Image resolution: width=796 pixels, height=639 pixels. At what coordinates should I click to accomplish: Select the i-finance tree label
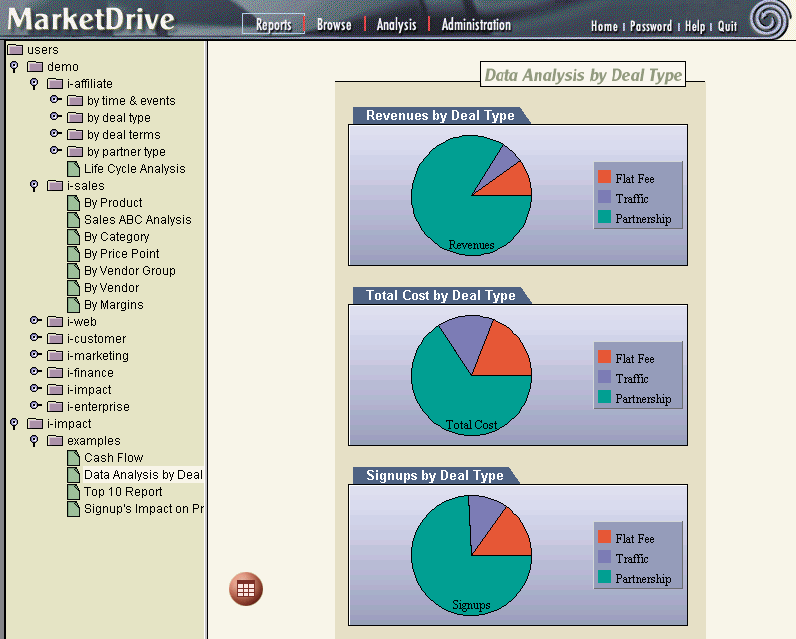point(90,373)
